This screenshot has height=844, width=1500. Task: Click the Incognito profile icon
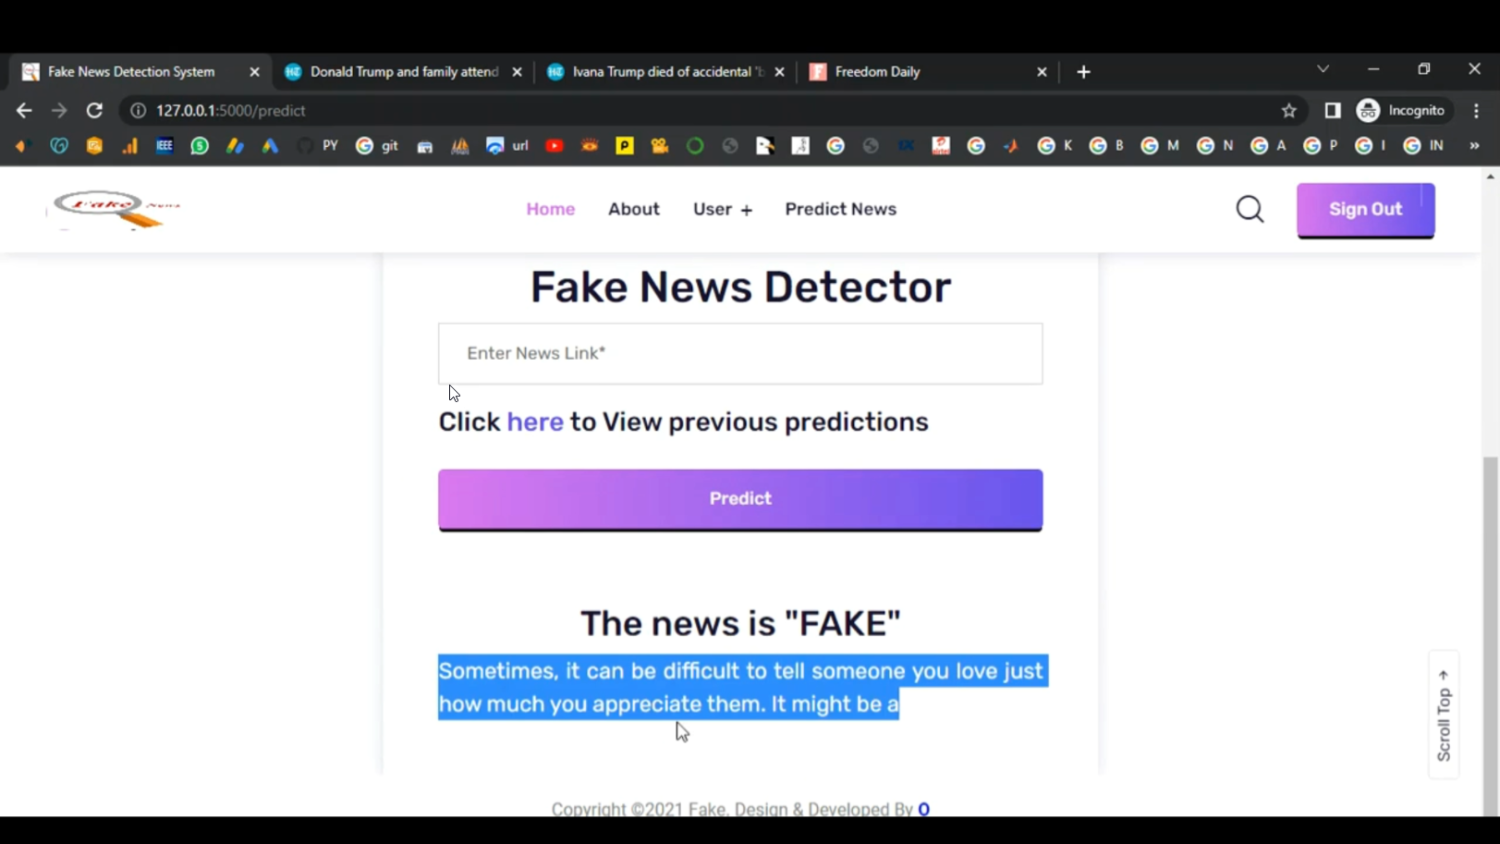coord(1366,110)
